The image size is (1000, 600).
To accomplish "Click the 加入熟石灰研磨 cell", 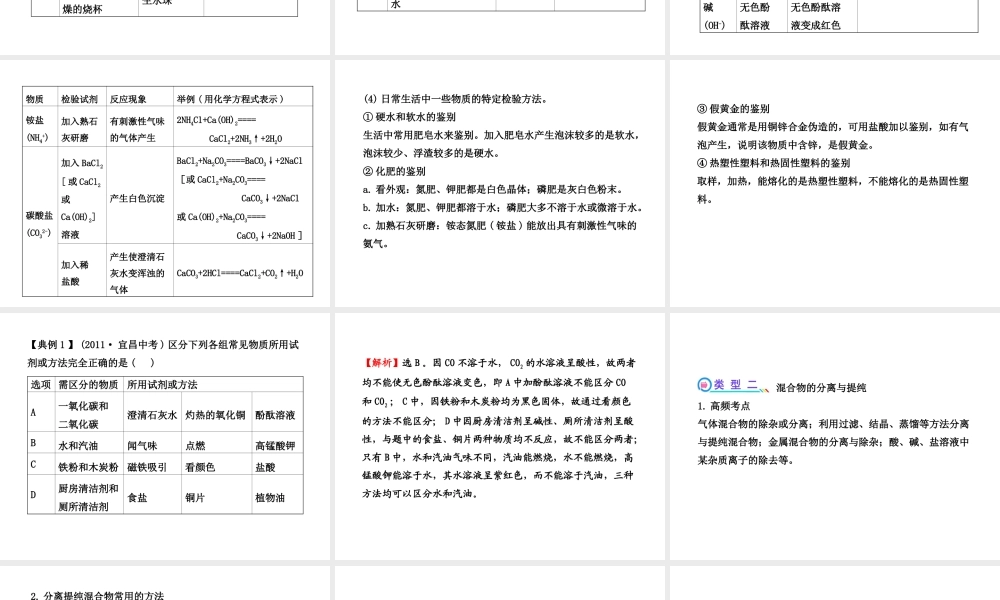I will [82, 128].
